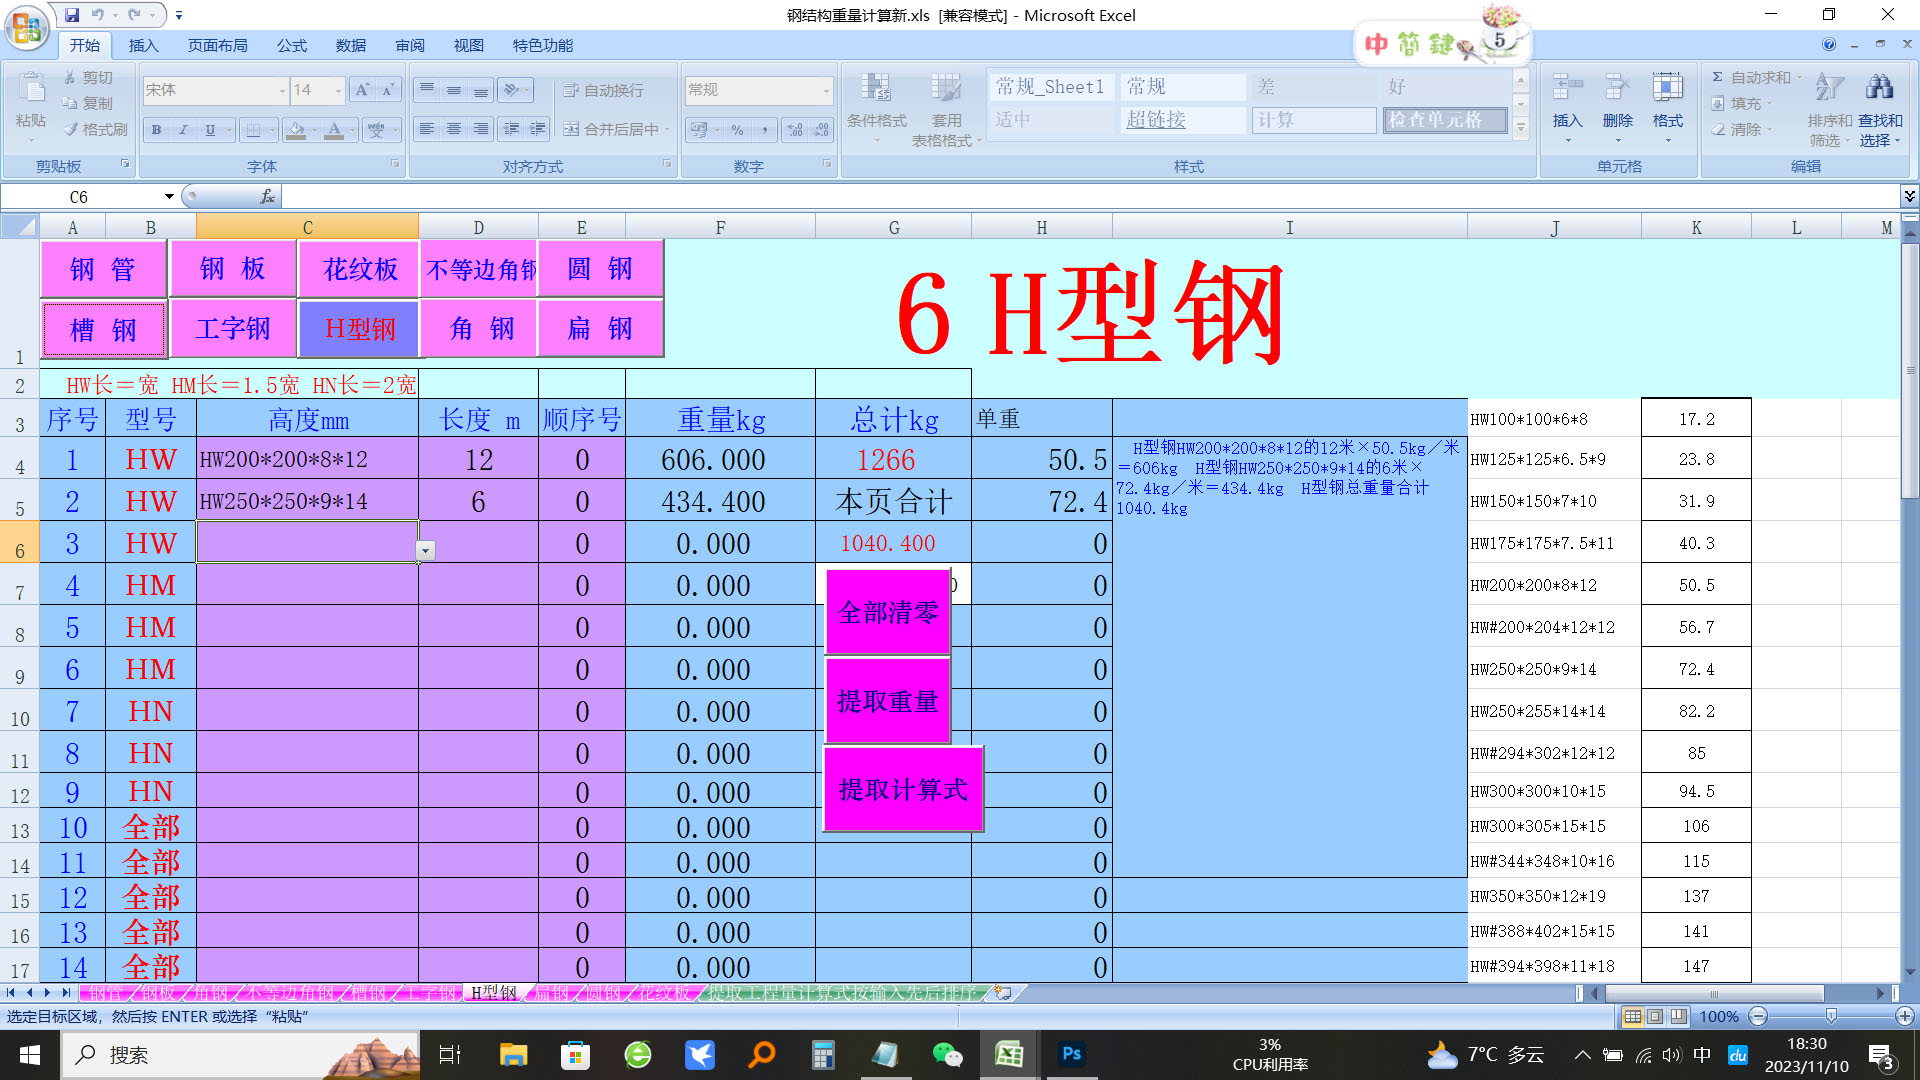Image resolution: width=1920 pixels, height=1080 pixels.
Task: Click the formula bar input field
Action: [x=1090, y=196]
